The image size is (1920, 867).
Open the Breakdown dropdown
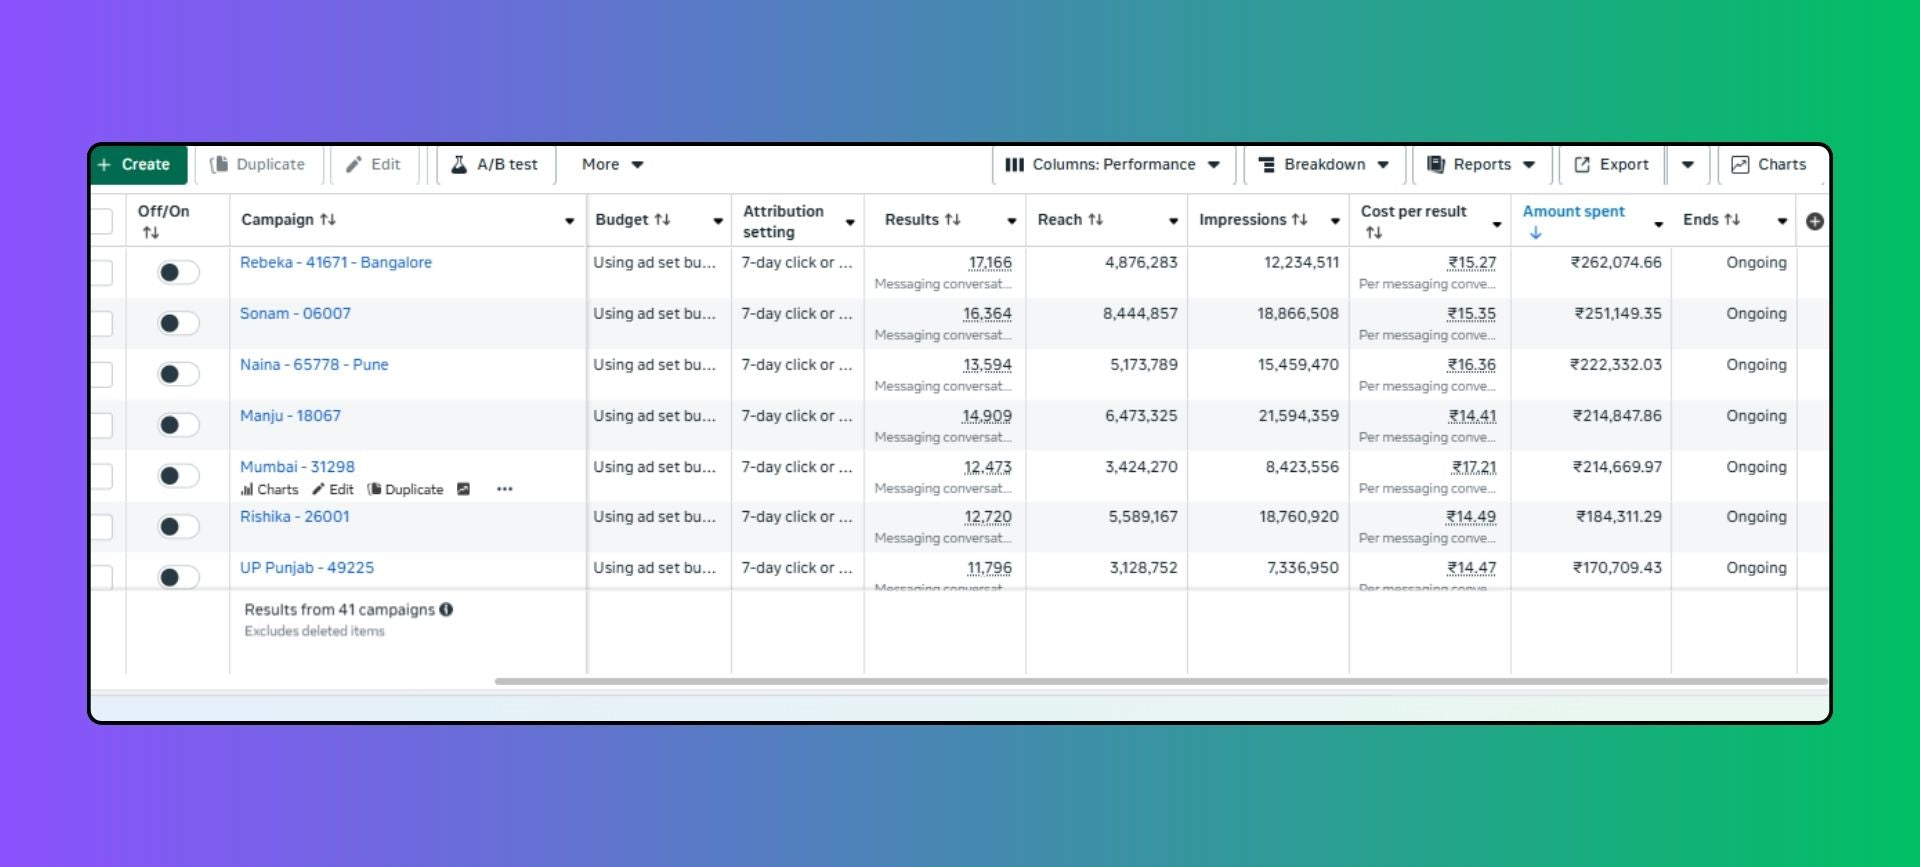coord(1323,165)
